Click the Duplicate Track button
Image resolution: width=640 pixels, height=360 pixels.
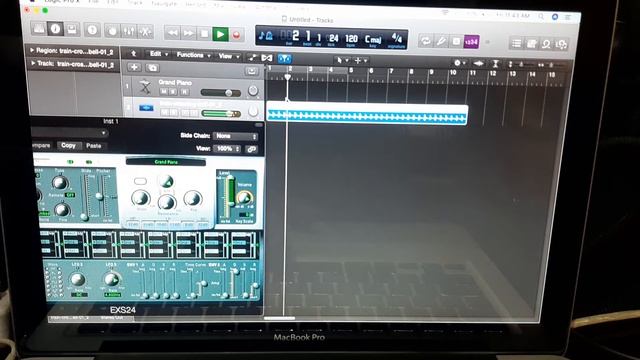tap(153, 68)
